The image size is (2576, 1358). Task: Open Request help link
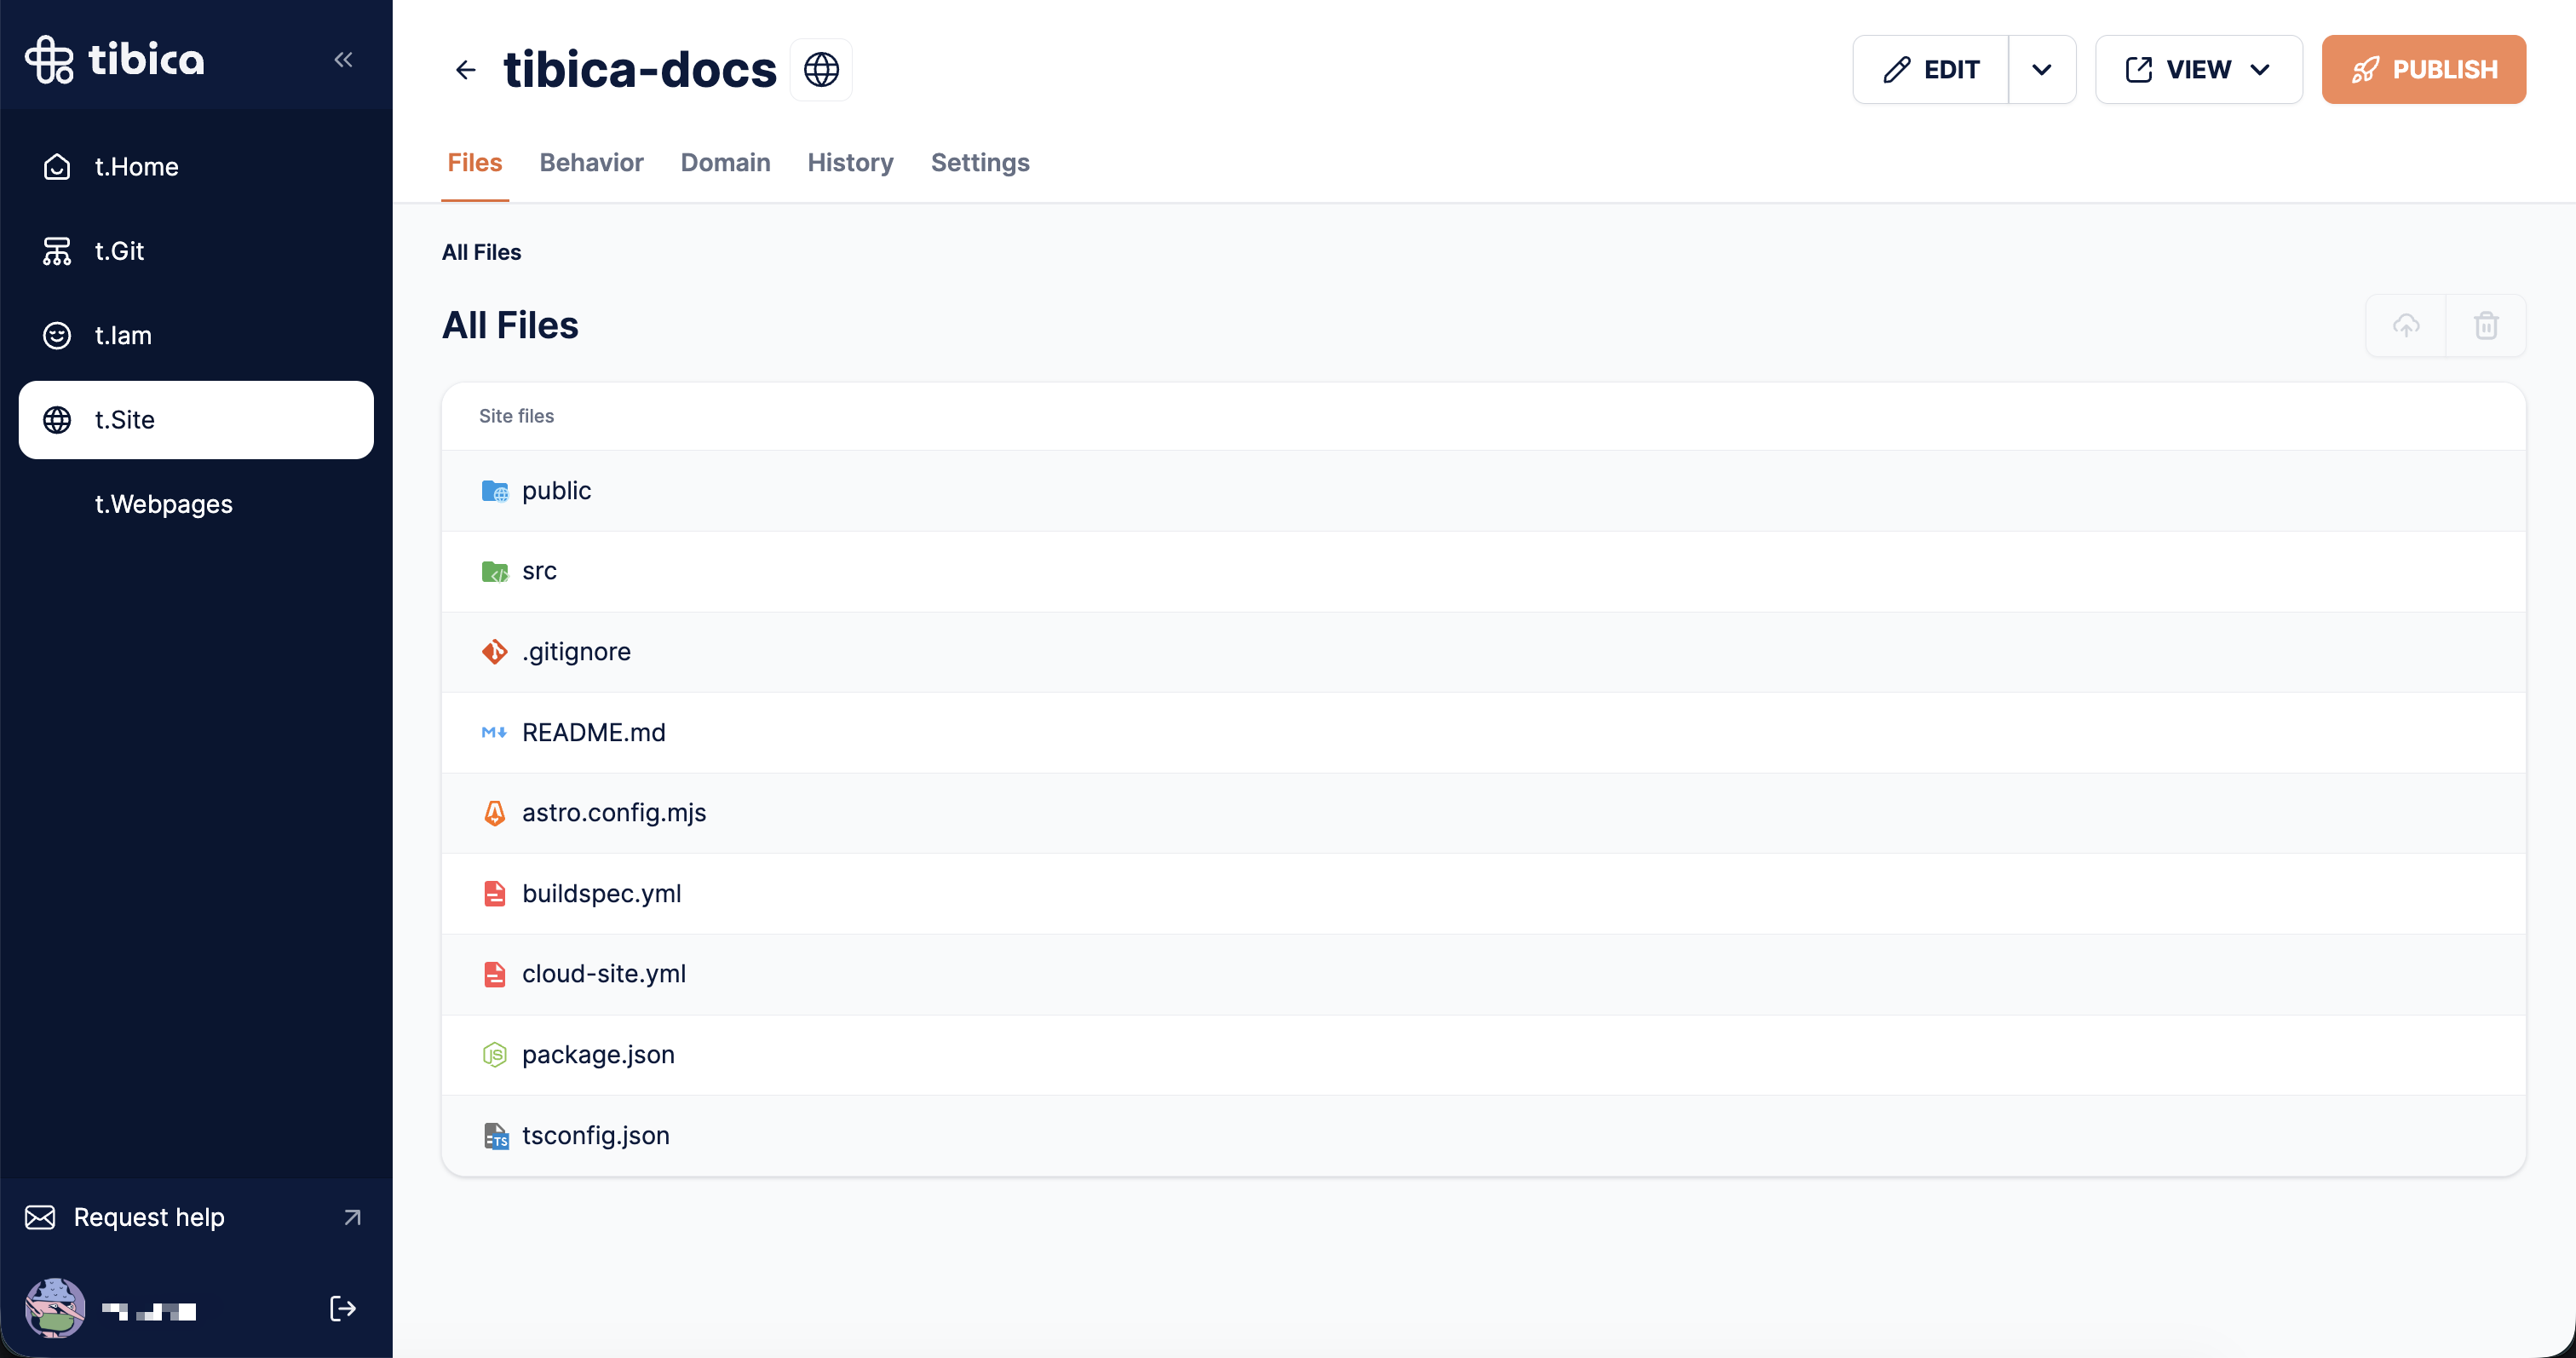click(x=150, y=1217)
